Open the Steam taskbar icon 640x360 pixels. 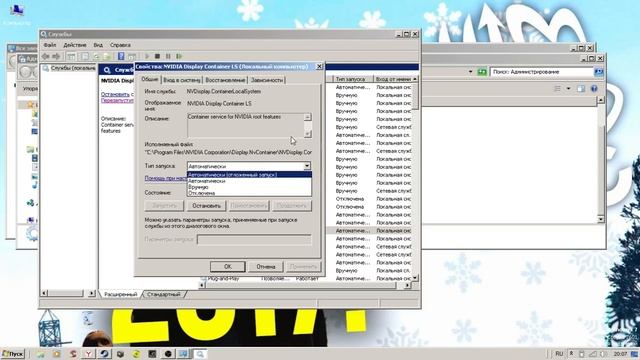[x=104, y=354]
